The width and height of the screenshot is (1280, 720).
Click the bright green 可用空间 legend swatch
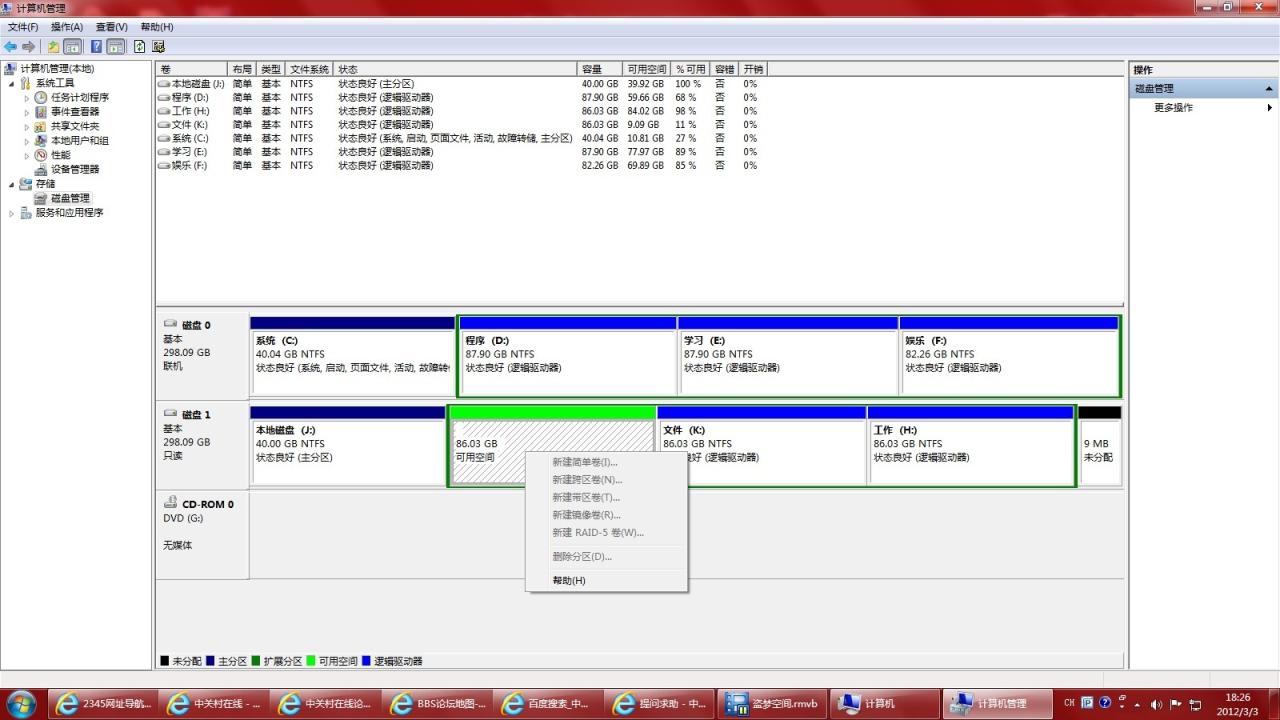click(x=311, y=661)
